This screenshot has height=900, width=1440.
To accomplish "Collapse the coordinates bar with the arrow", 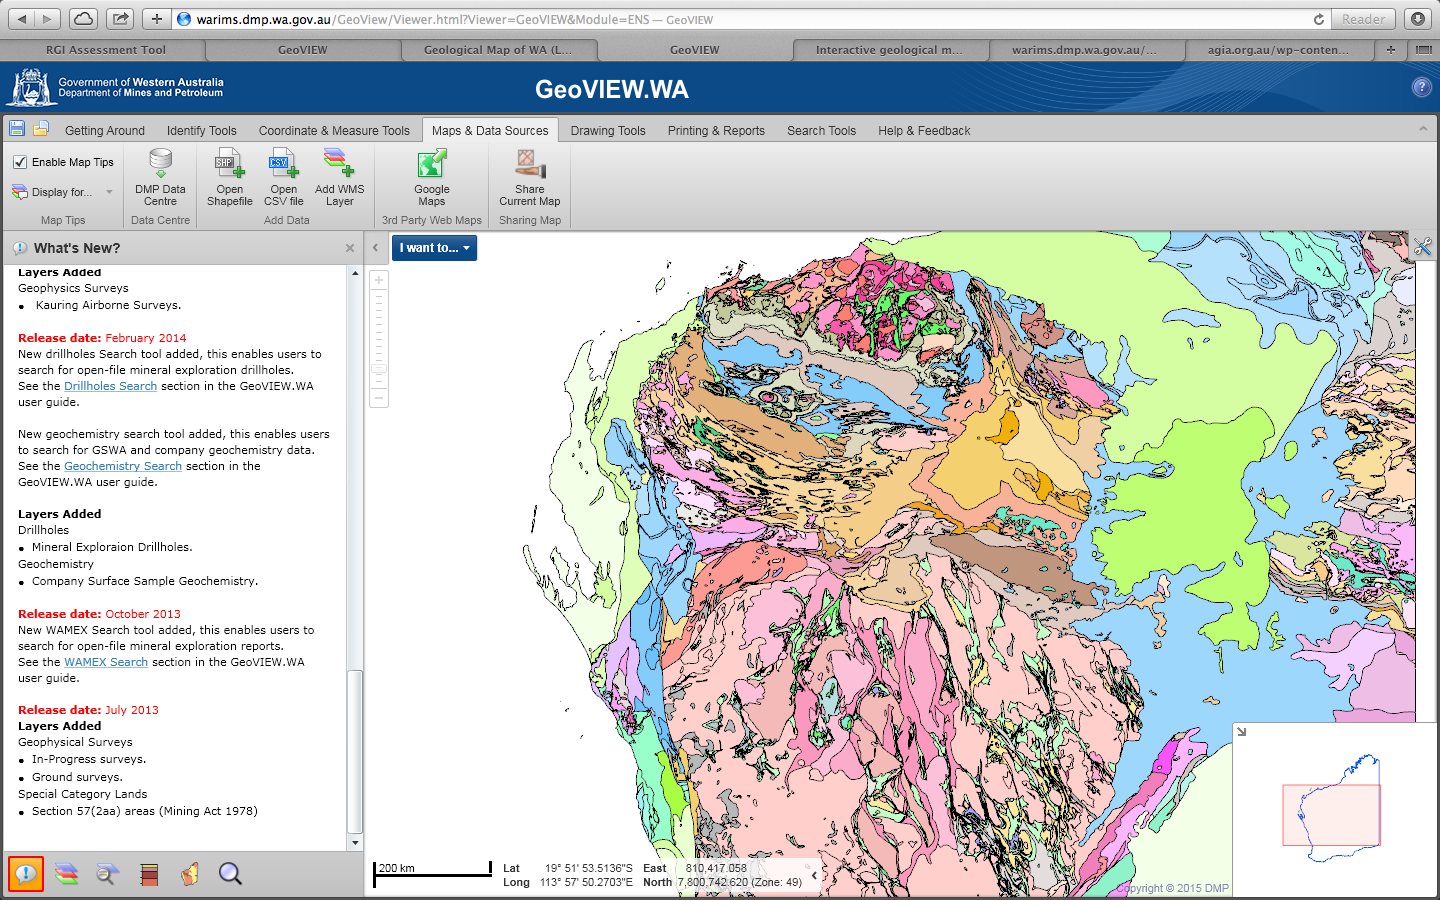I will [814, 875].
